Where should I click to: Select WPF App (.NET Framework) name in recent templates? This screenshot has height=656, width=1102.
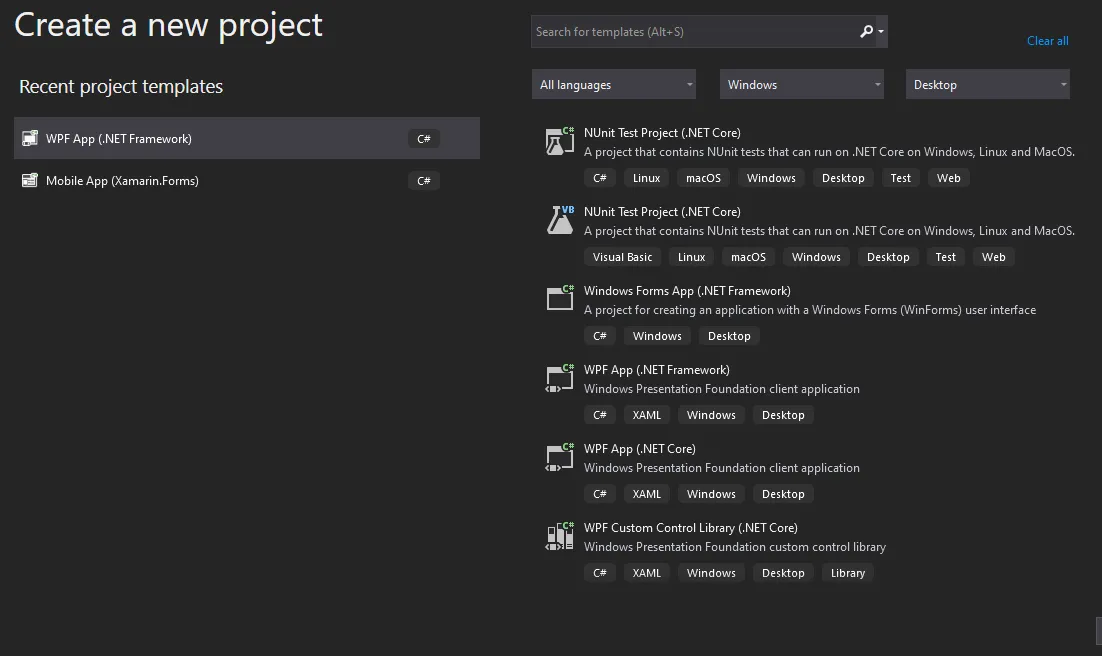click(119, 139)
